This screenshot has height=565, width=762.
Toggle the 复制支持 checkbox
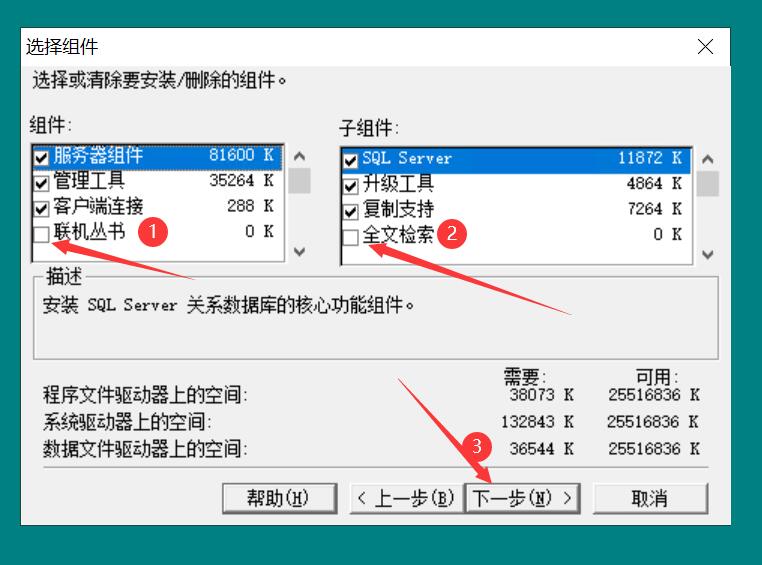tap(350, 212)
